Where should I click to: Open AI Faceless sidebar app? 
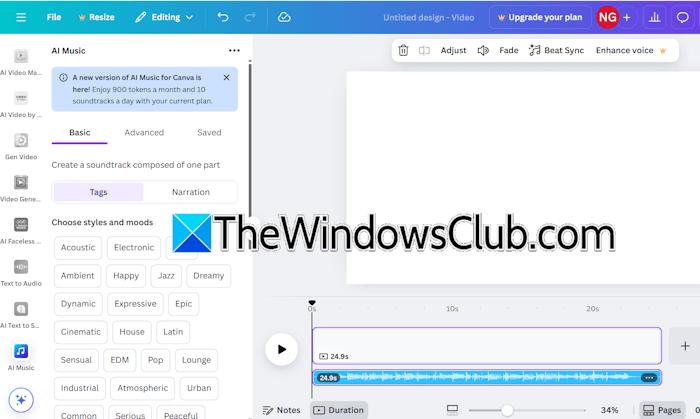coord(21,231)
